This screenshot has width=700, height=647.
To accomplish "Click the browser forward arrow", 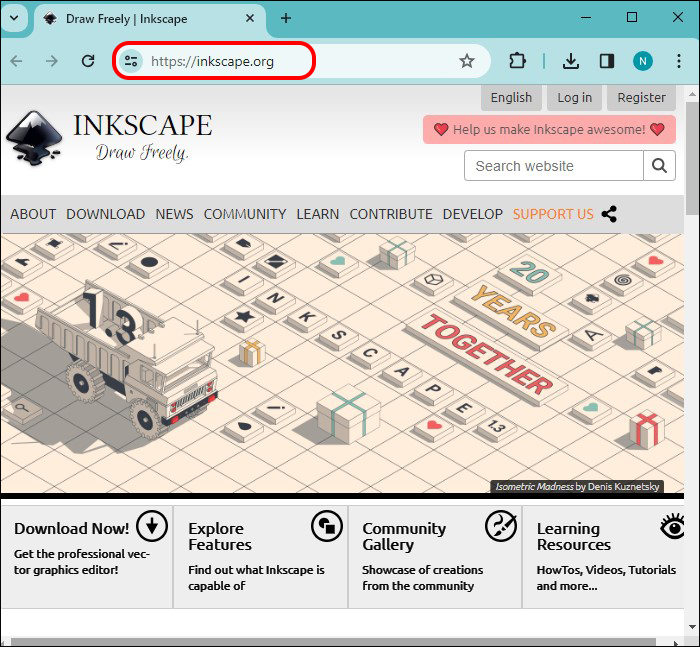I will click(x=52, y=61).
